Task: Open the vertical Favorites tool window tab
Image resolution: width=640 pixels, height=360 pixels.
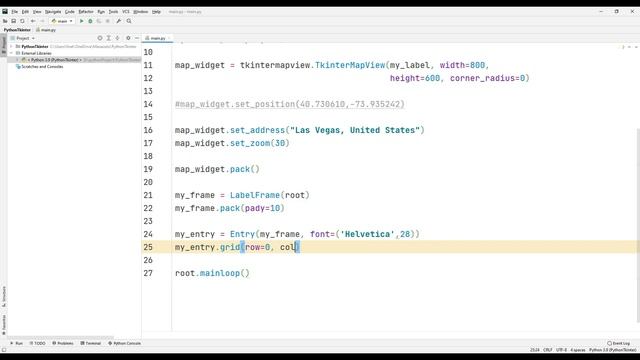Action: pos(4,325)
